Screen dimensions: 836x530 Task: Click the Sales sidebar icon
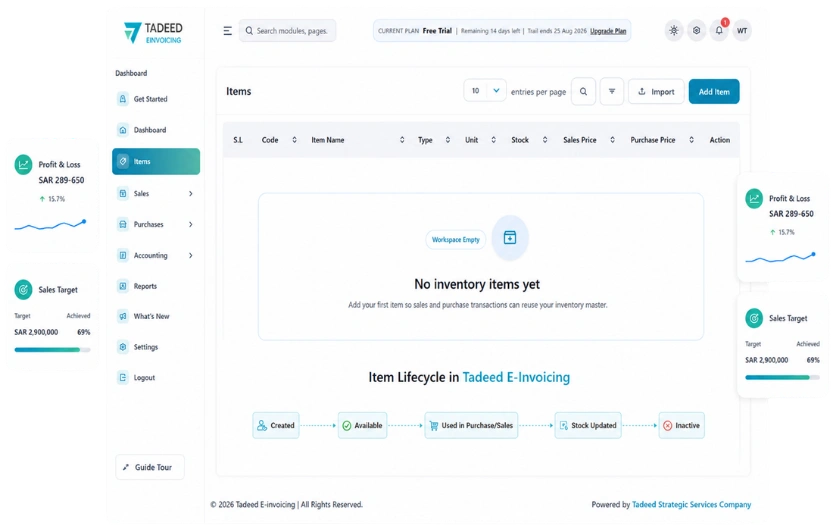[x=123, y=194]
